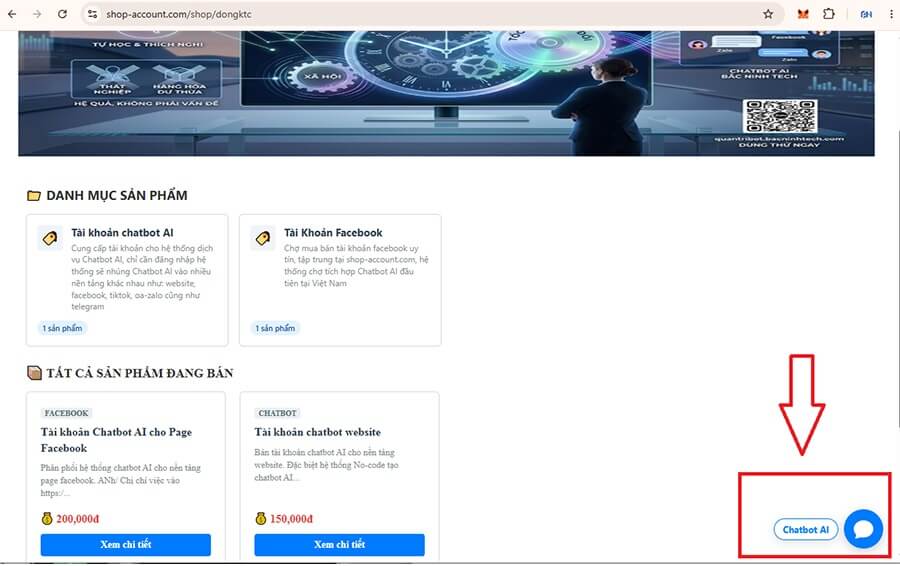Click the Phân phối hệ thống chatbot AI description
The height and width of the screenshot is (566, 900).
coord(121,480)
